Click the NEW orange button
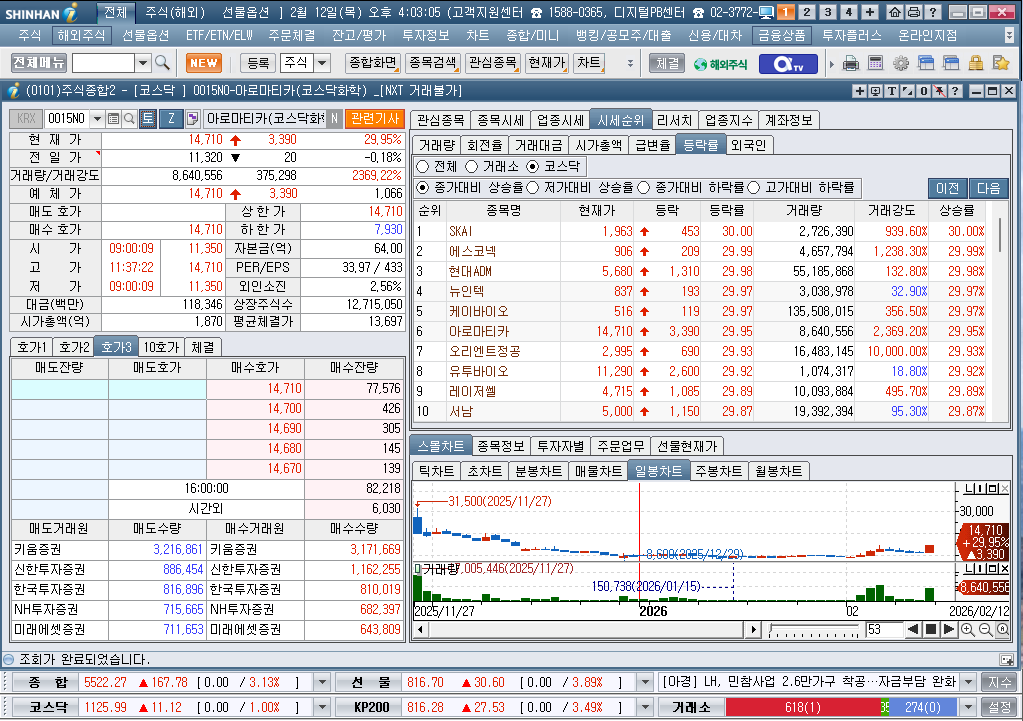The height and width of the screenshot is (721, 1023). 204,63
